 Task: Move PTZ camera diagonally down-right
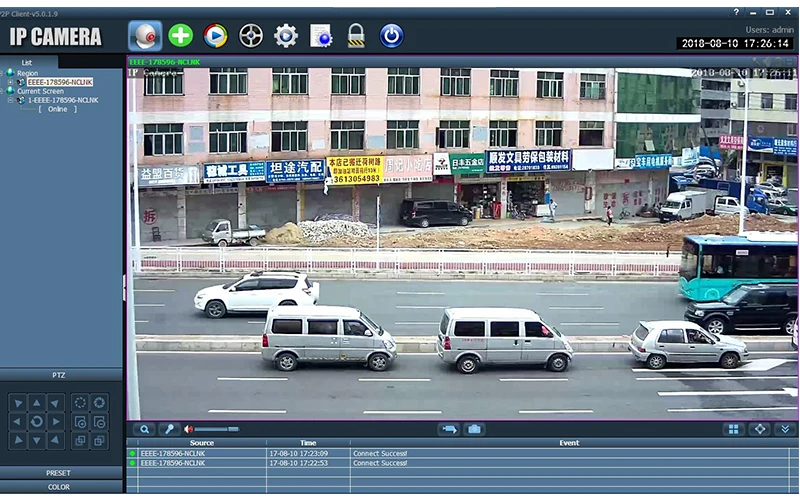pyautogui.click(x=56, y=440)
